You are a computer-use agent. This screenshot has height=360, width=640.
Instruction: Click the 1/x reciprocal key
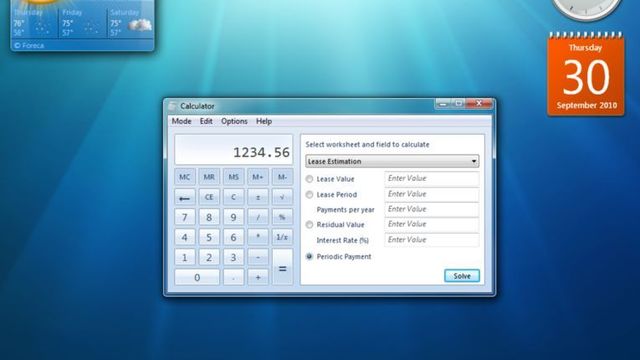(282, 237)
